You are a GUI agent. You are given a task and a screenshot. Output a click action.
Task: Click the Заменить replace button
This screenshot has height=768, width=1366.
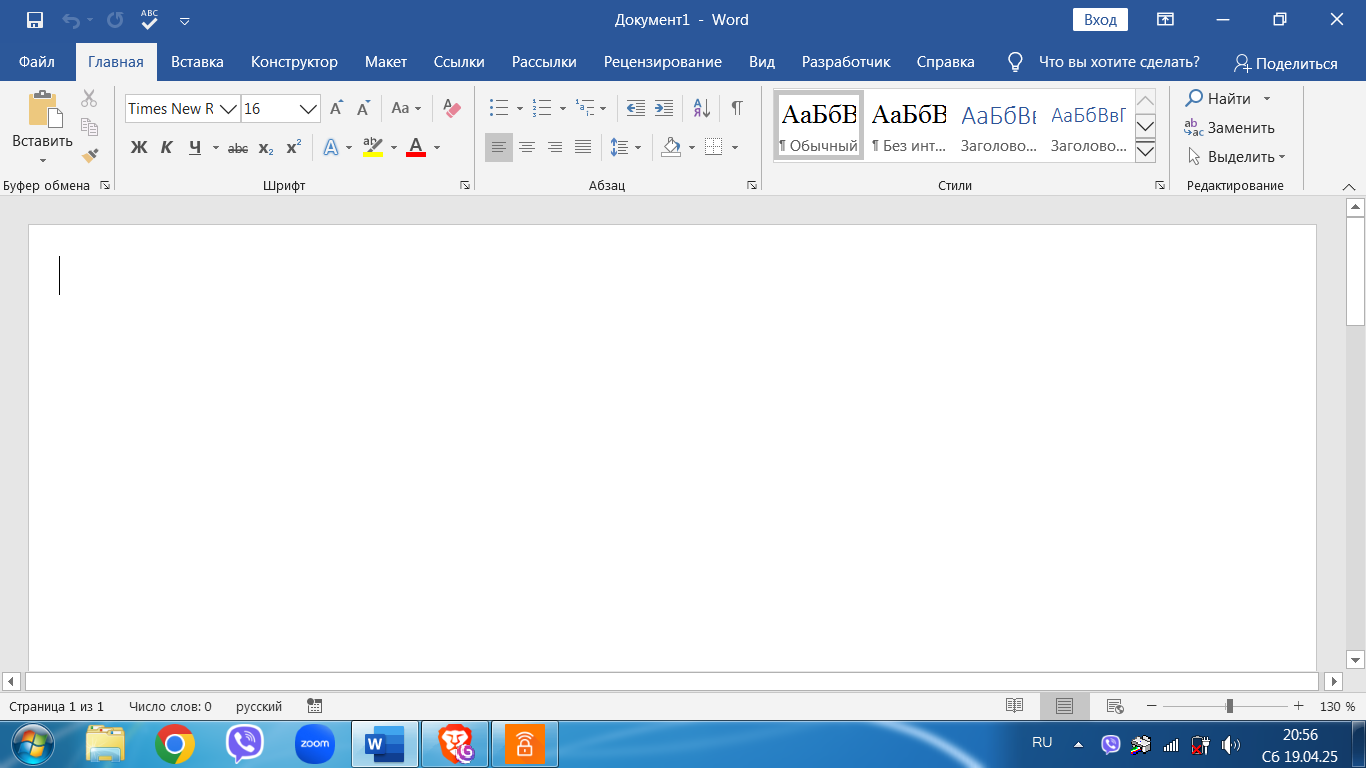pos(1229,127)
